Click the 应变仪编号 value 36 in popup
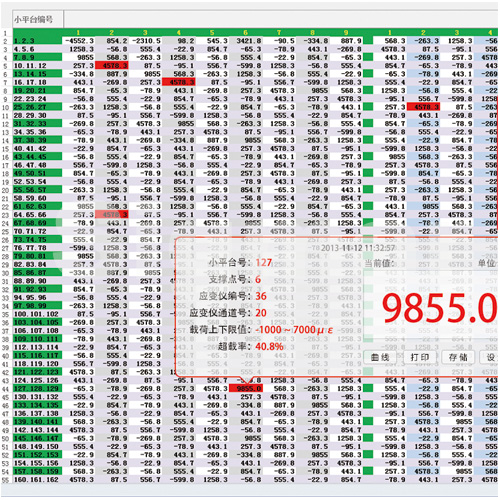Screen dimensions: 500x500 (261, 296)
